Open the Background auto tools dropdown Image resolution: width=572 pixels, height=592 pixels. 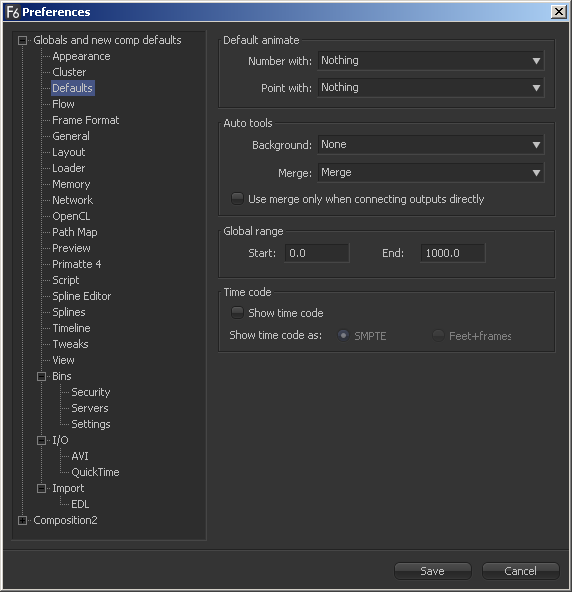point(431,145)
